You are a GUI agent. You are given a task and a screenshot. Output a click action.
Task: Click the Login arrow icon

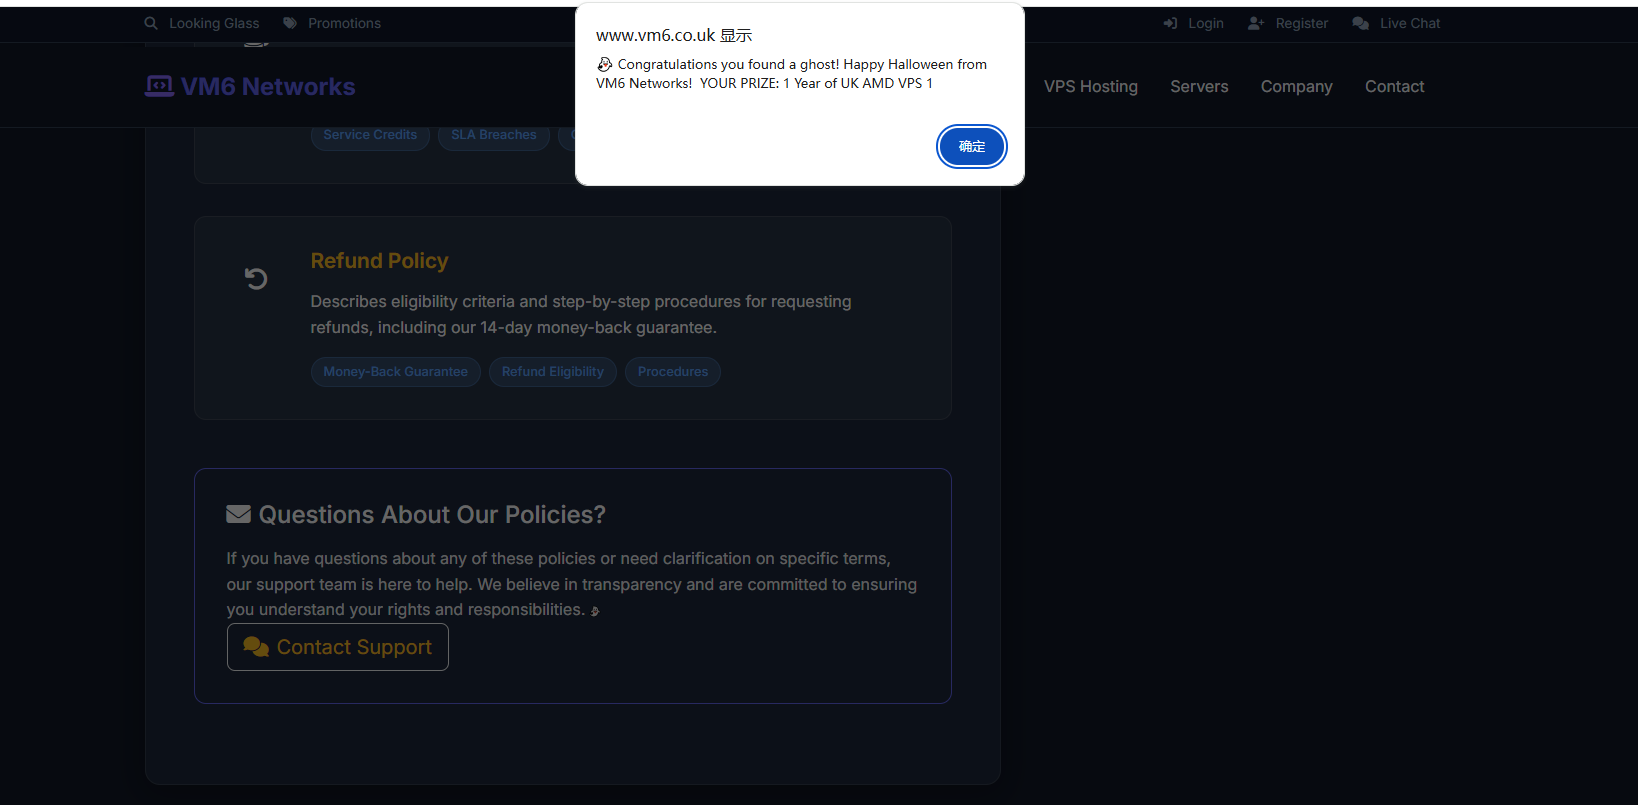coord(1170,23)
